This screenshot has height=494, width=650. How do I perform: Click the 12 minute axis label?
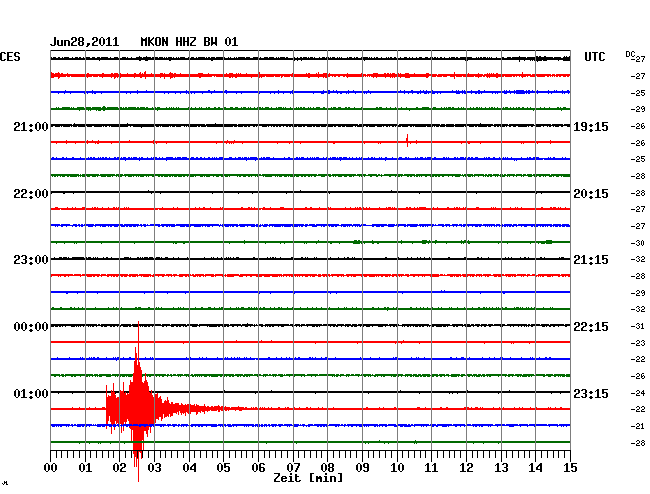tap(466, 467)
